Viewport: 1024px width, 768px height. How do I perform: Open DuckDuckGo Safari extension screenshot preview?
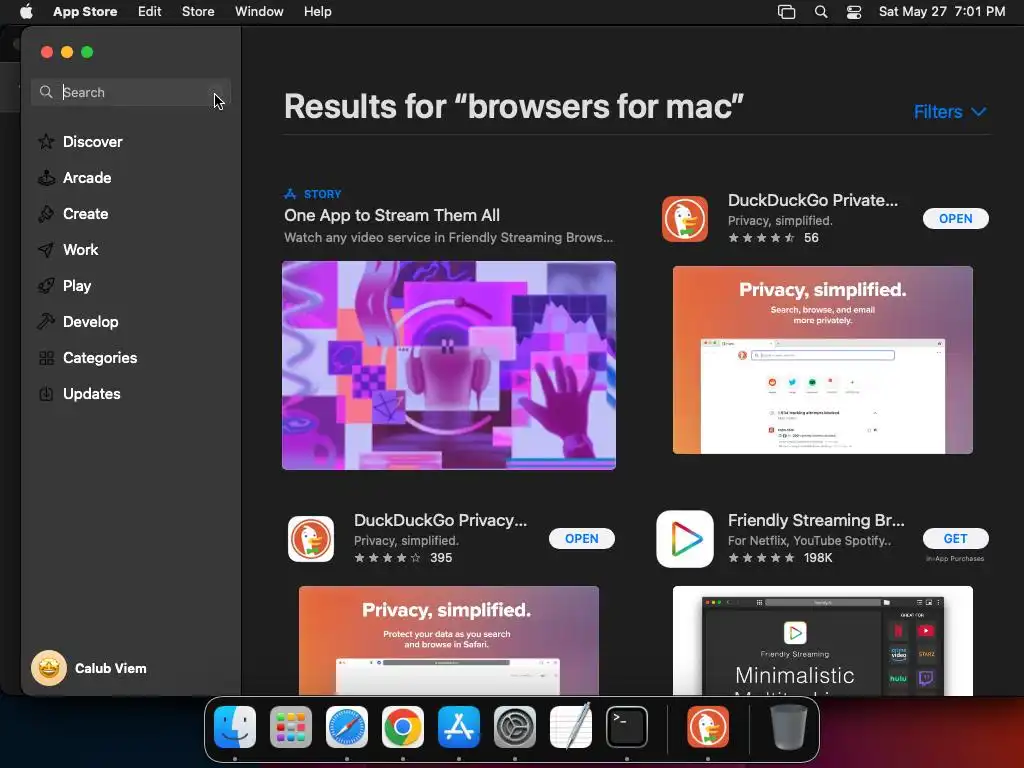[x=449, y=641]
